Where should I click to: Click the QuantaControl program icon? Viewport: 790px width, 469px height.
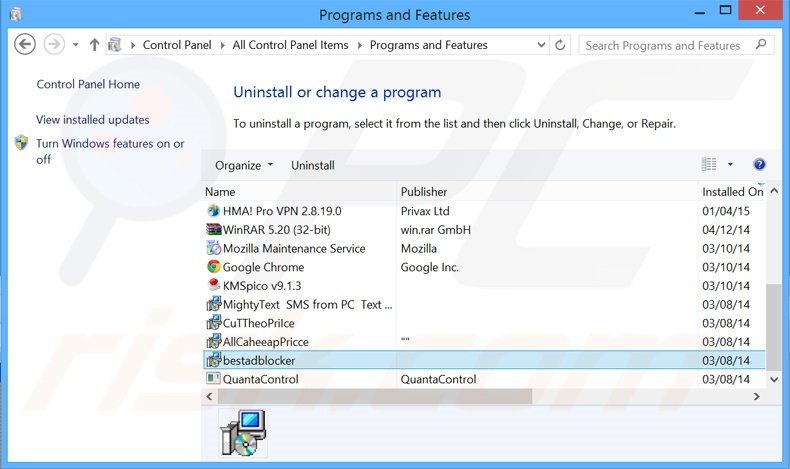pyautogui.click(x=214, y=378)
